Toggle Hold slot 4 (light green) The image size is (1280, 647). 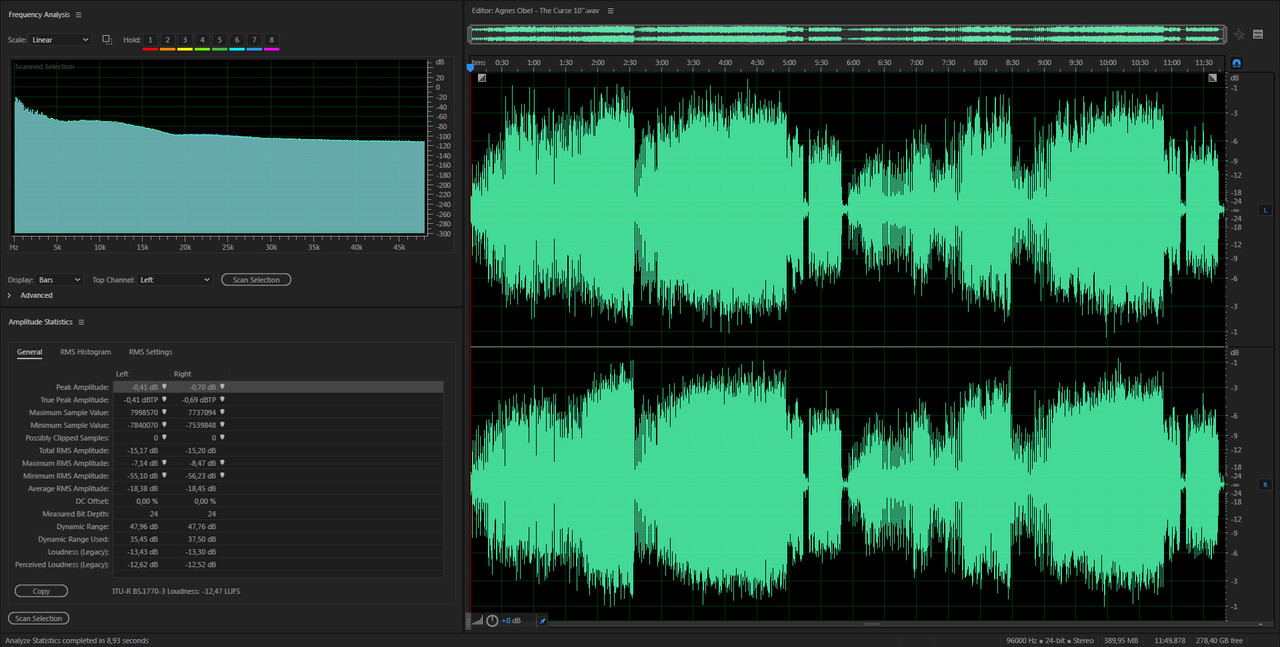click(x=202, y=40)
